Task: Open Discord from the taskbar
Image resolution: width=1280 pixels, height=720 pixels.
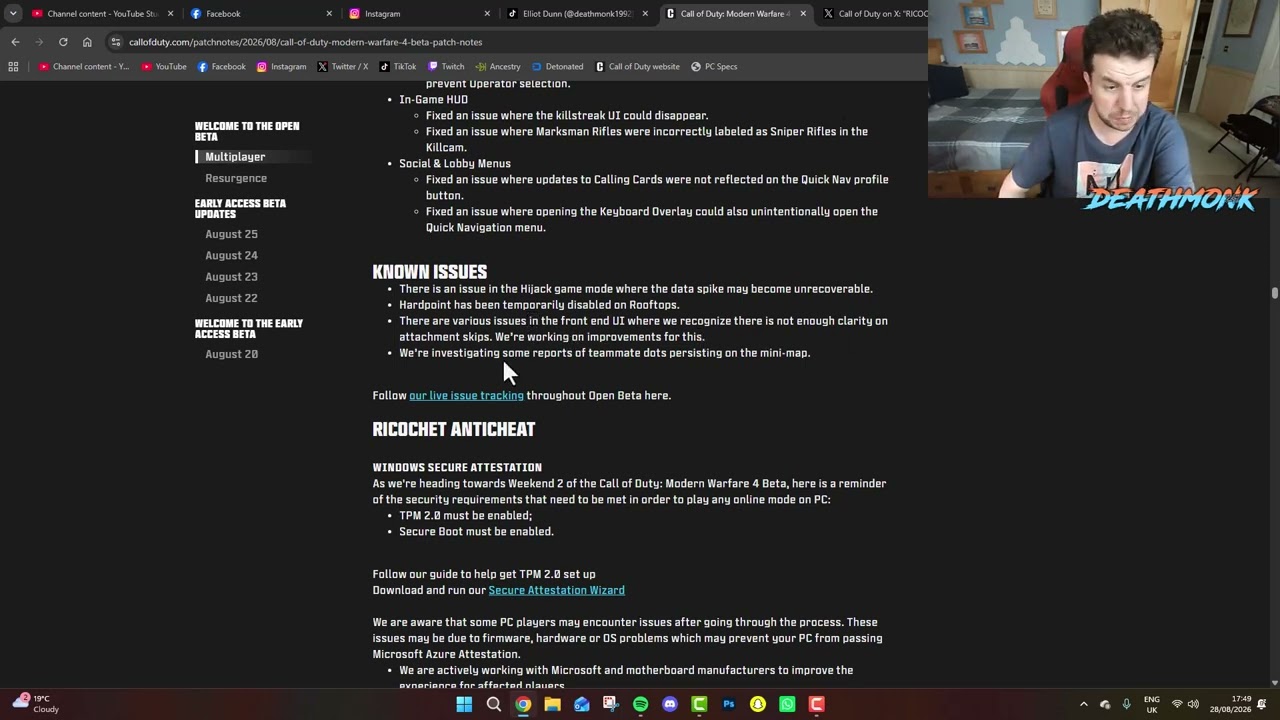Action: pyautogui.click(x=670, y=704)
